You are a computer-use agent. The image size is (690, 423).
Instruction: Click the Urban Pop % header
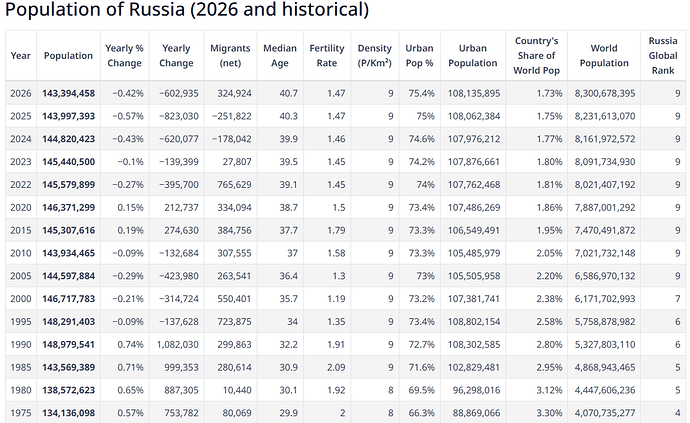[x=419, y=55]
